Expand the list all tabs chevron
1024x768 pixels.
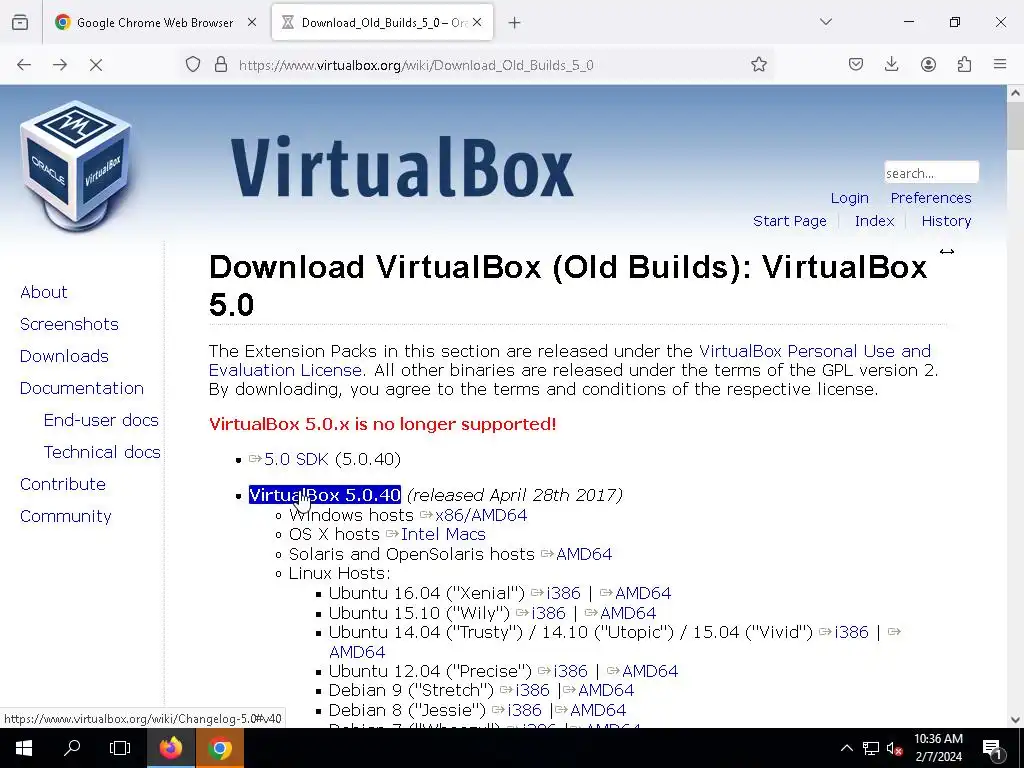[x=825, y=22]
